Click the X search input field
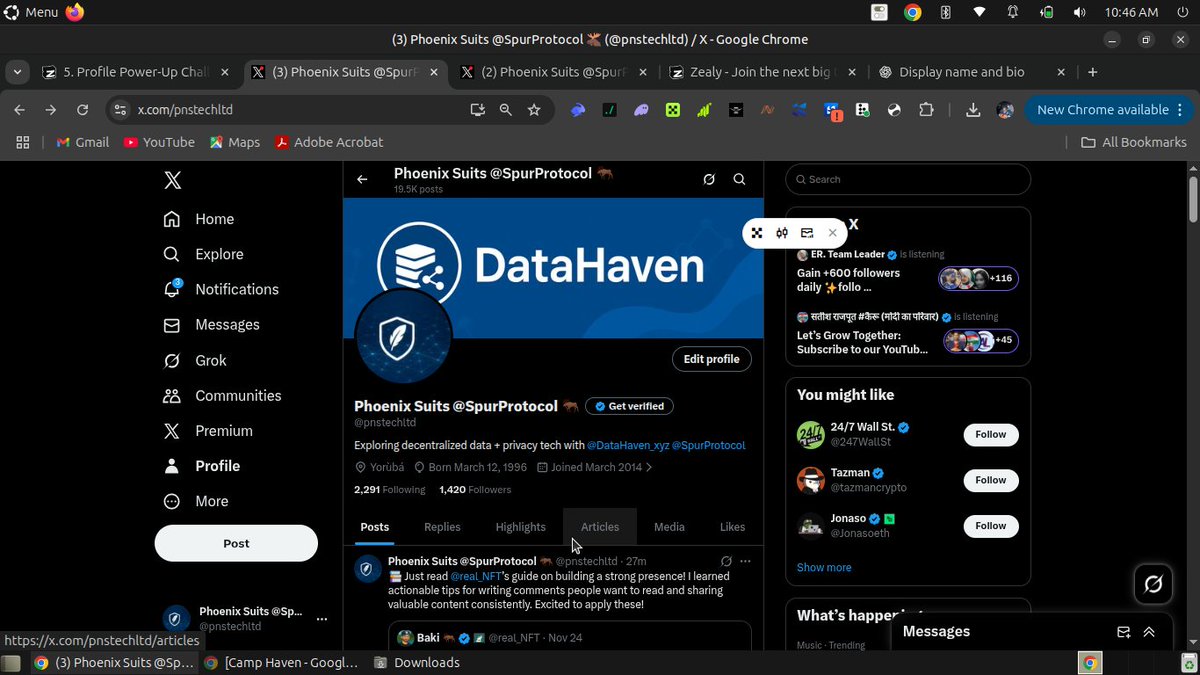Screen dimensions: 1200x675 pyautogui.click(x=908, y=179)
